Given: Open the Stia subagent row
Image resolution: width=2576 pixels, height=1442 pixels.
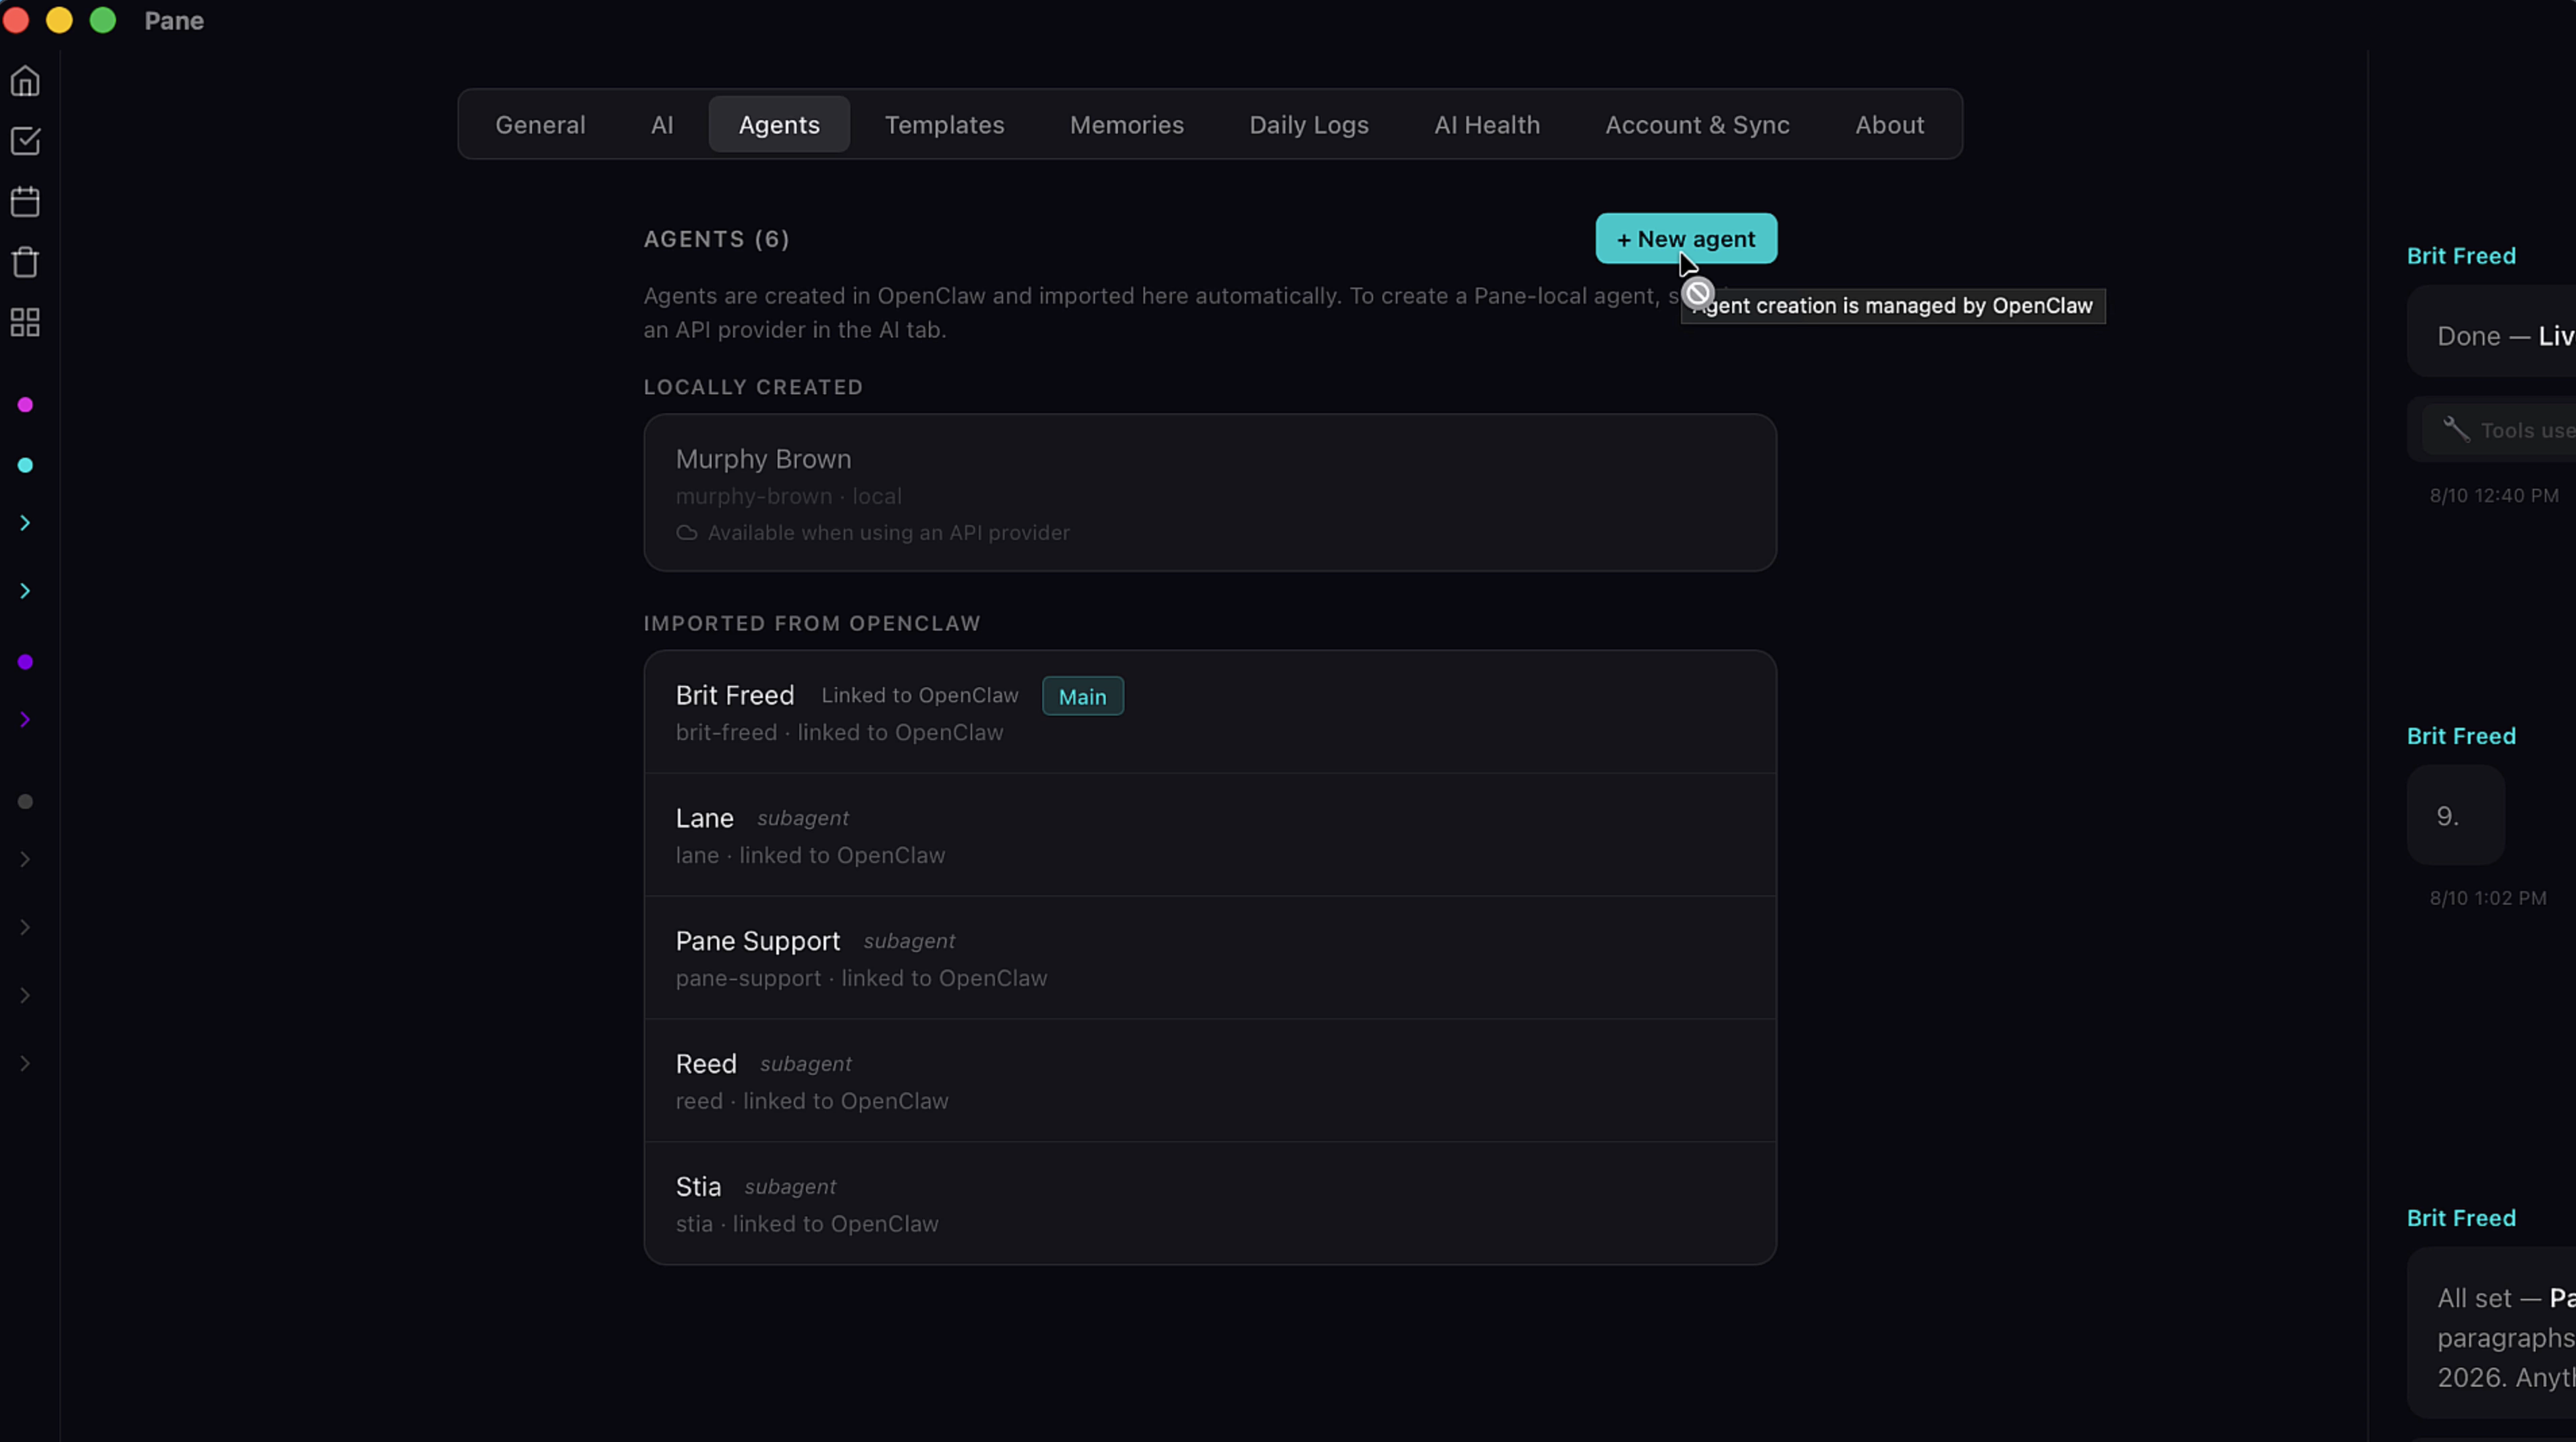Looking at the screenshot, I should pos(1210,1204).
